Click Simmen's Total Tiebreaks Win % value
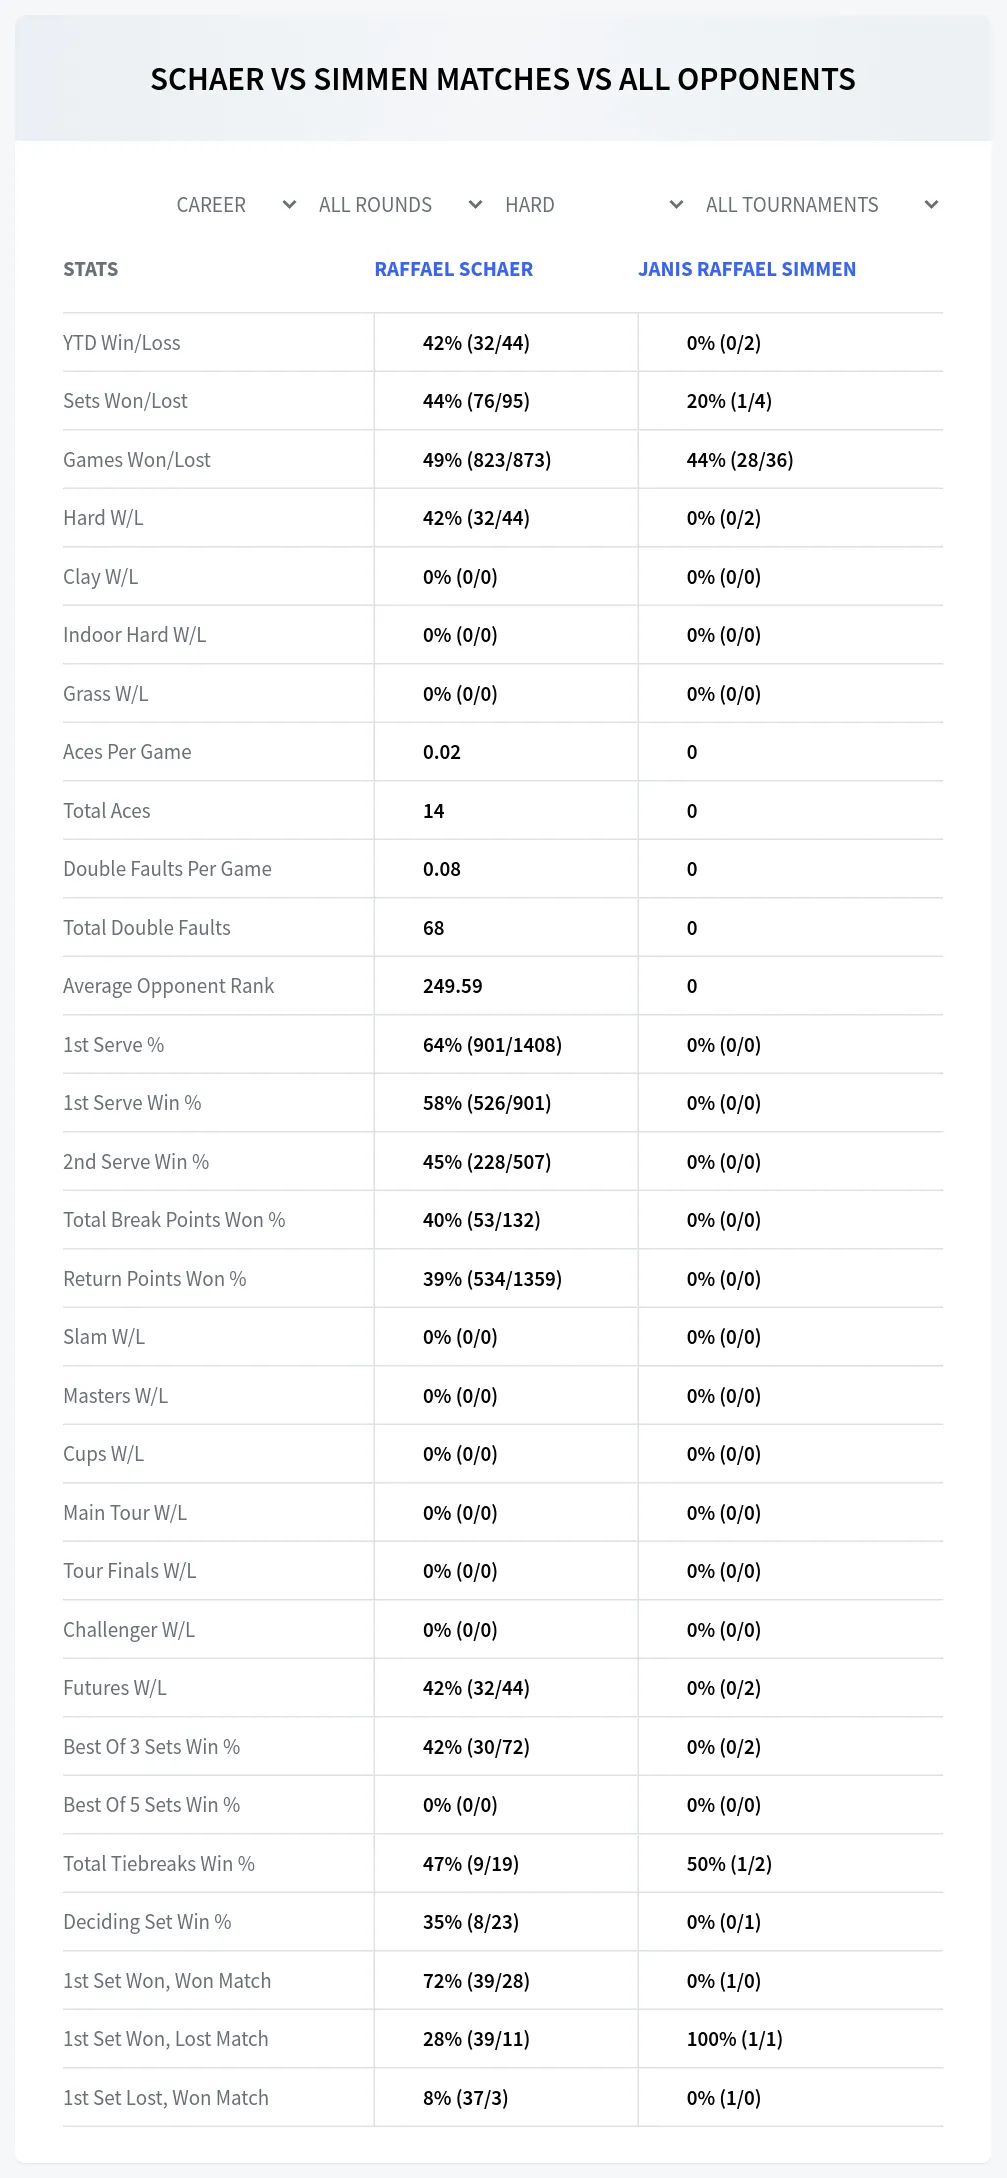1007x2178 pixels. pos(729,1864)
